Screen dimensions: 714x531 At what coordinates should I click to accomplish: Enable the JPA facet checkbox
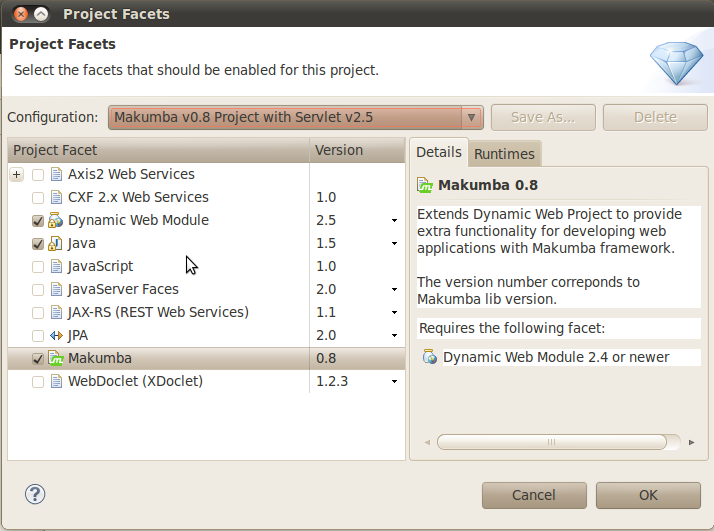38,336
